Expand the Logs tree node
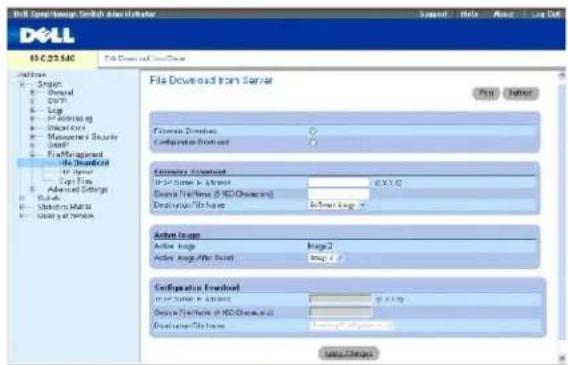 32,110
